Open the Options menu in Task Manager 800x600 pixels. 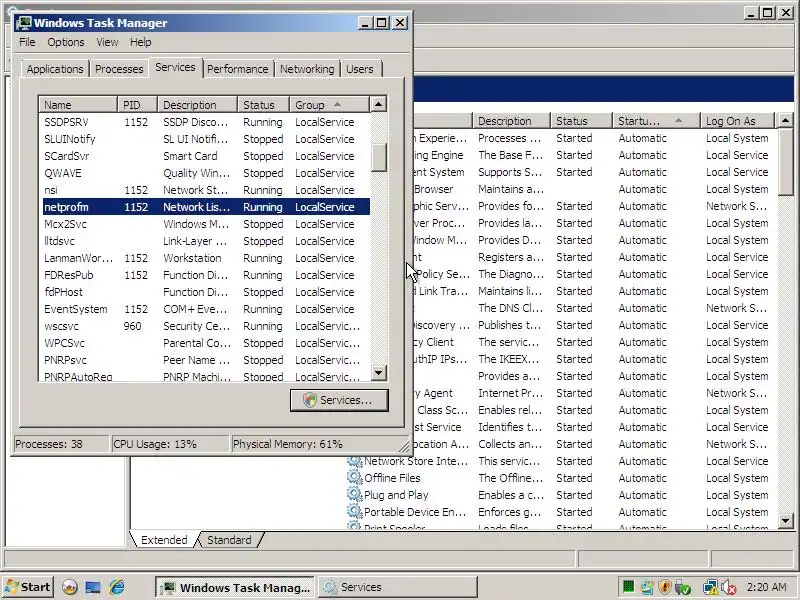click(66, 42)
